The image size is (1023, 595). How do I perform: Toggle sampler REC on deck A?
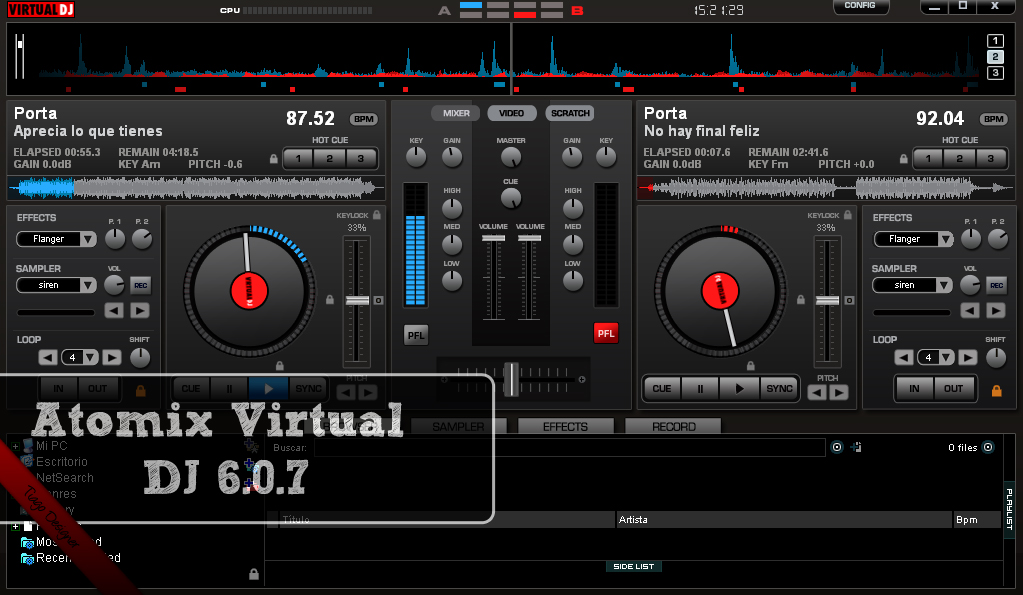tap(140, 285)
